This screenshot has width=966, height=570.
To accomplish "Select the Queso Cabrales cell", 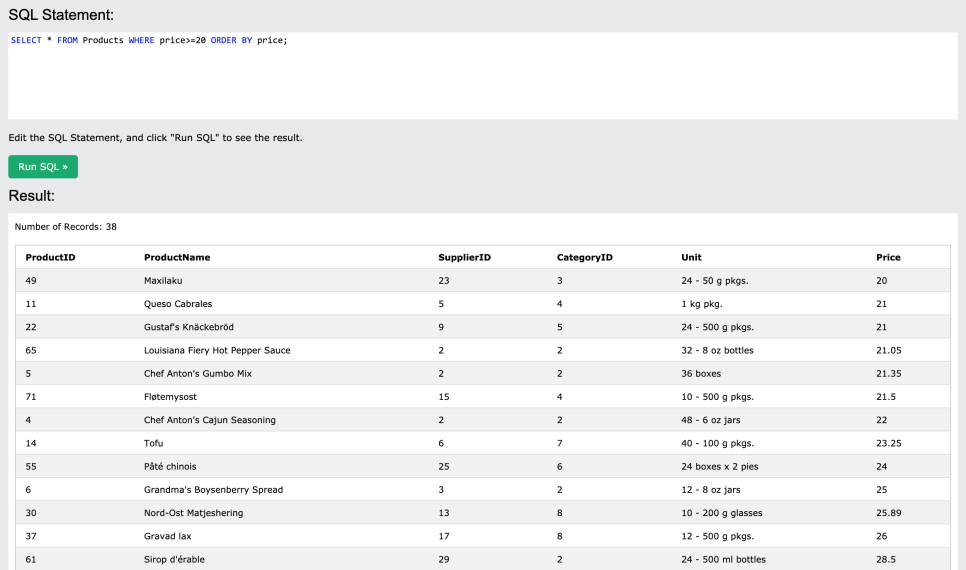I will coord(178,304).
